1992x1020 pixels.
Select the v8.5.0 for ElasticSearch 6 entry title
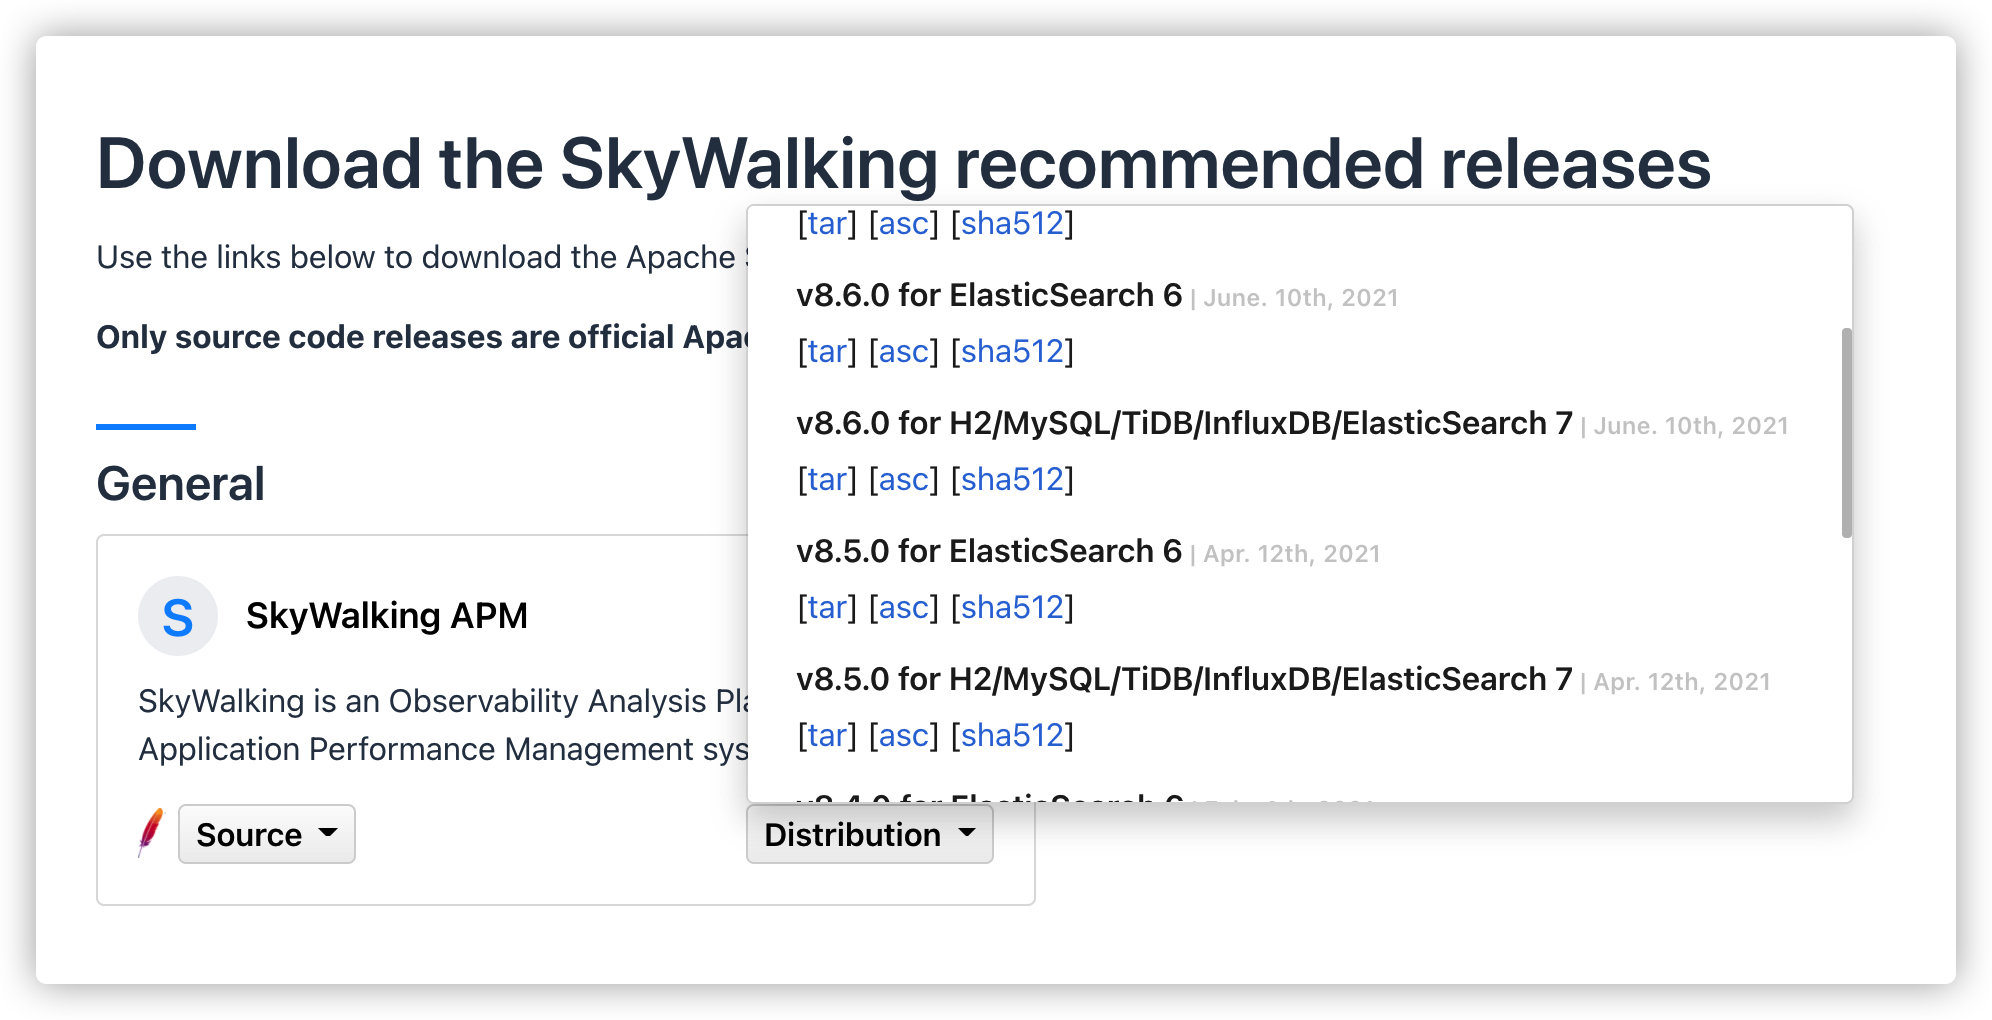(x=989, y=551)
